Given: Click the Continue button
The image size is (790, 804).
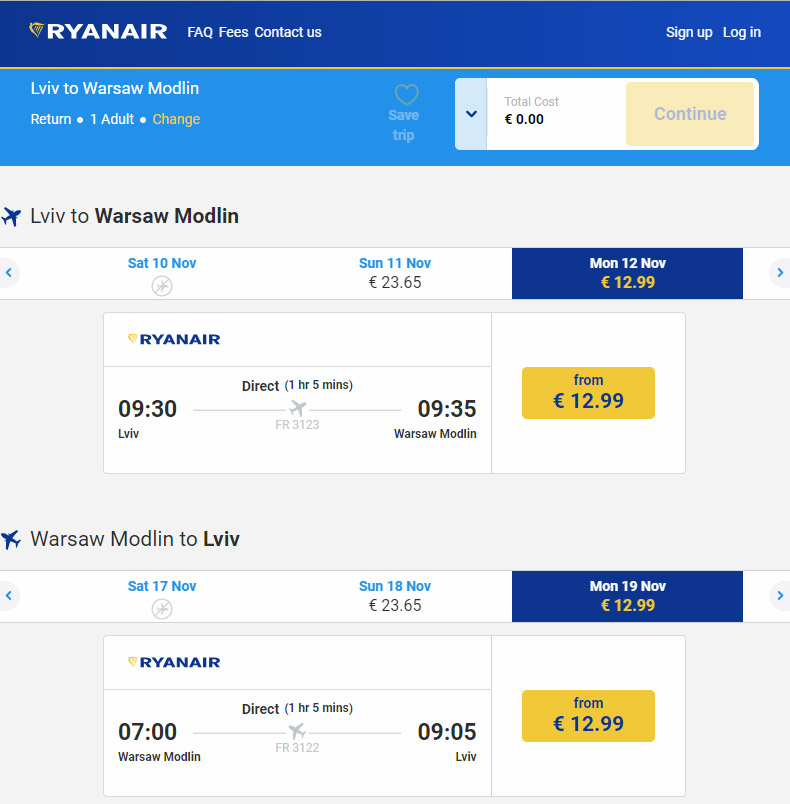Looking at the screenshot, I should tap(690, 114).
